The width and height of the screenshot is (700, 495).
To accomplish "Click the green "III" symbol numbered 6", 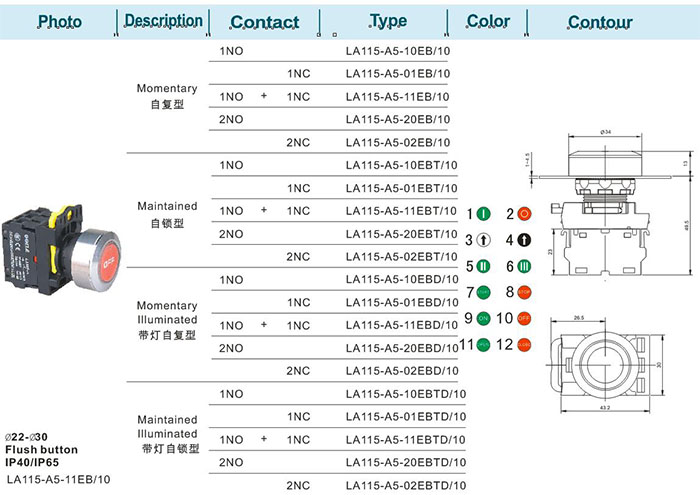I will point(524,266).
